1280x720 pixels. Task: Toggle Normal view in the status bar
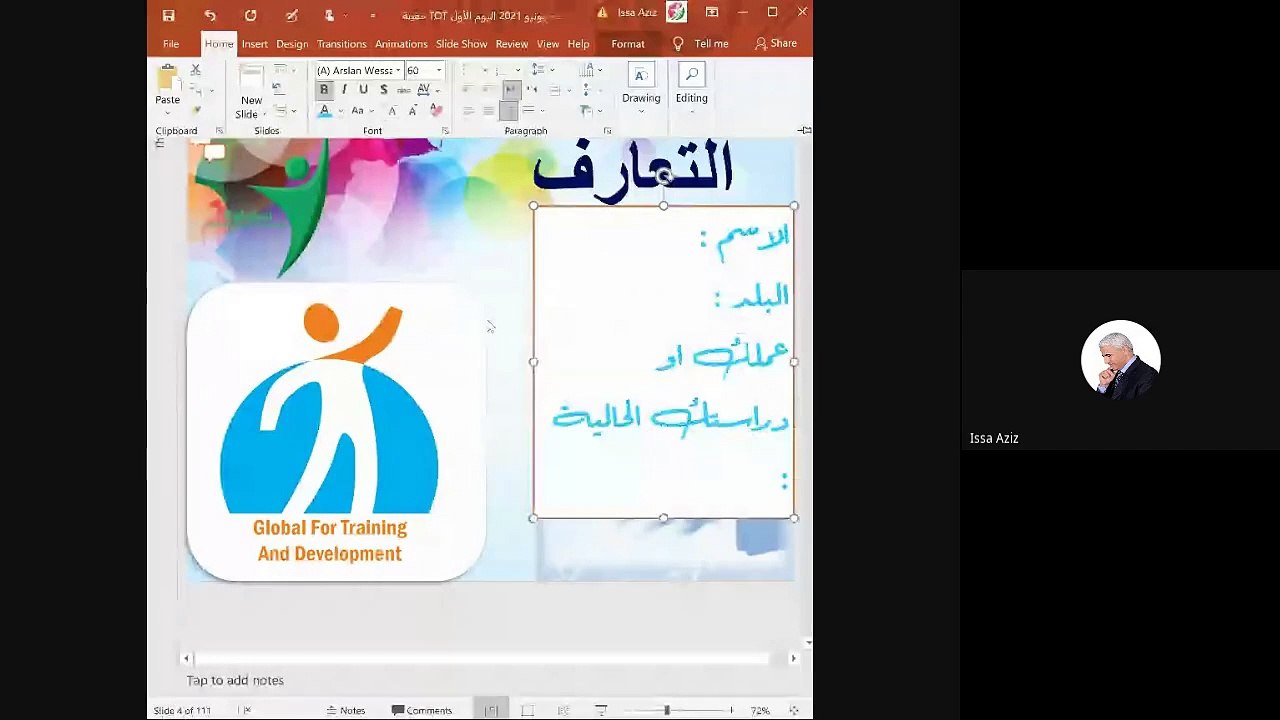[x=491, y=710]
